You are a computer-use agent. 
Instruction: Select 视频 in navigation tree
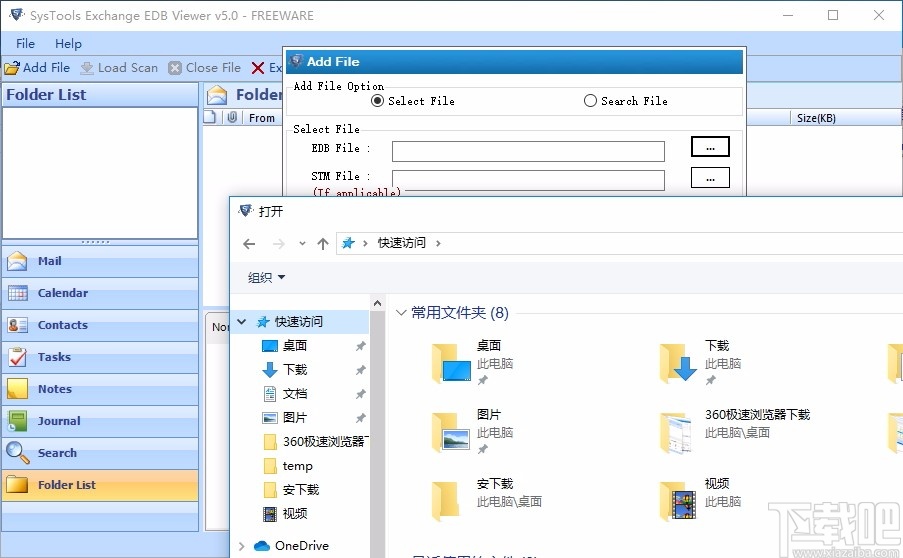click(x=295, y=514)
